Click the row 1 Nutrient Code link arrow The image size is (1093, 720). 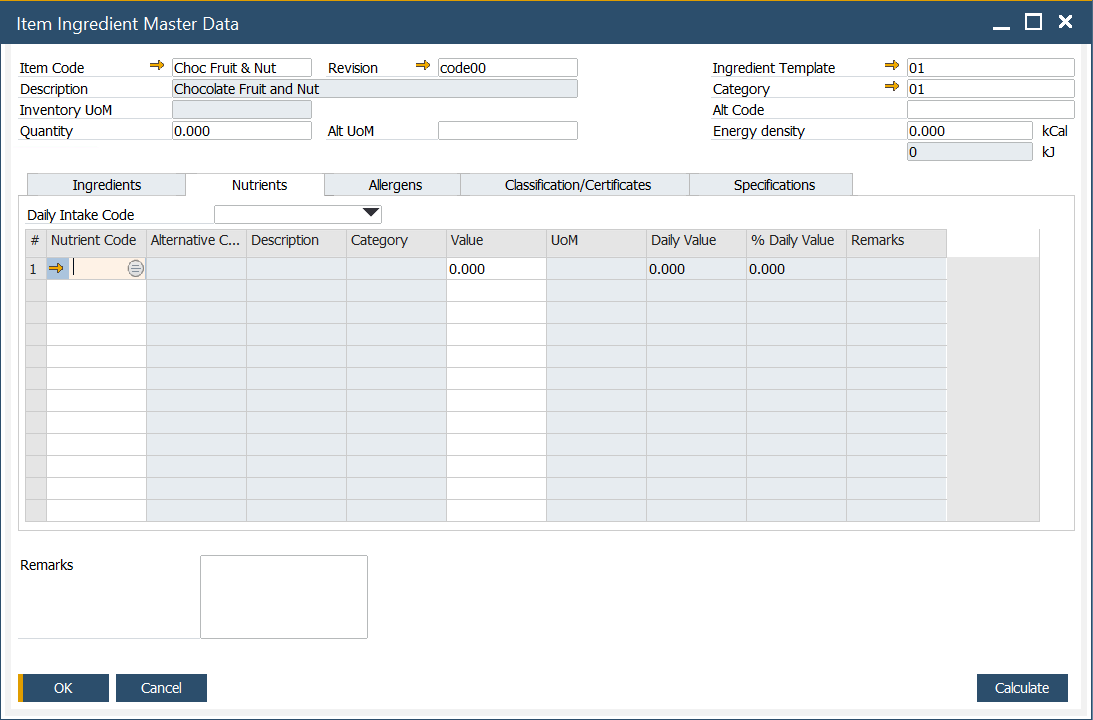click(56, 268)
